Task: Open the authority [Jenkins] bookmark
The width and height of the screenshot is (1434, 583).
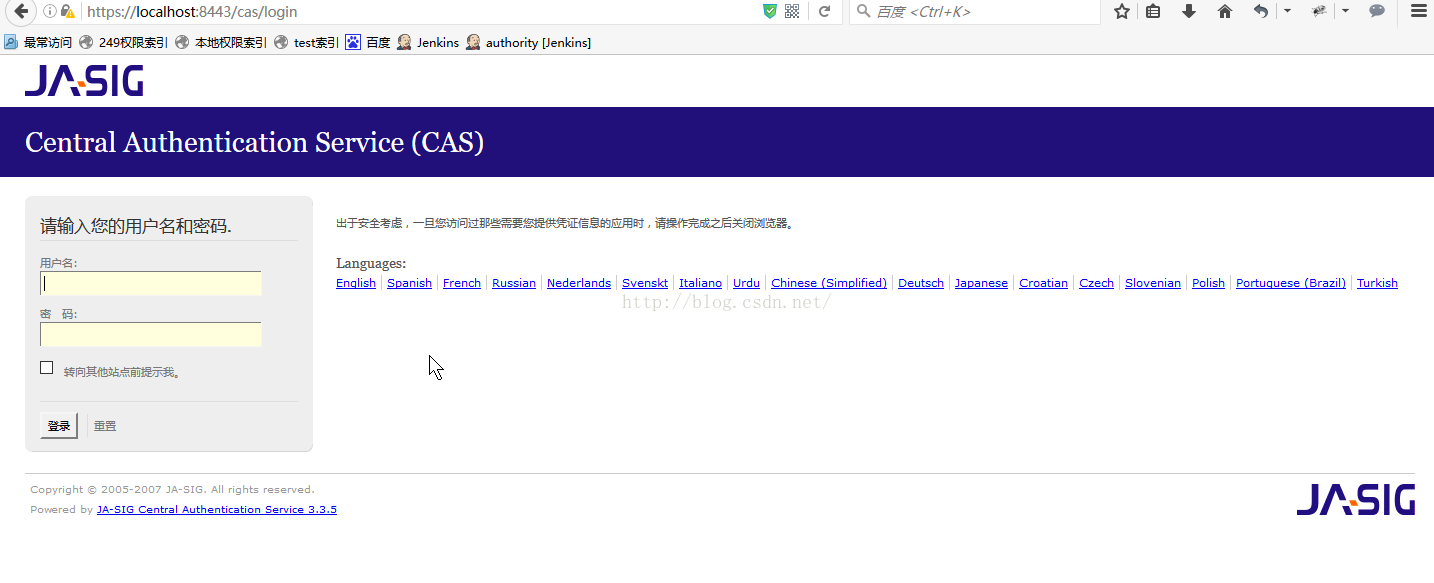Action: pos(528,43)
